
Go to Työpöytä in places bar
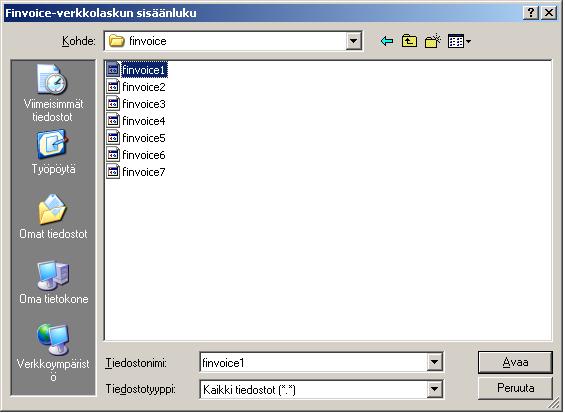click(53, 153)
